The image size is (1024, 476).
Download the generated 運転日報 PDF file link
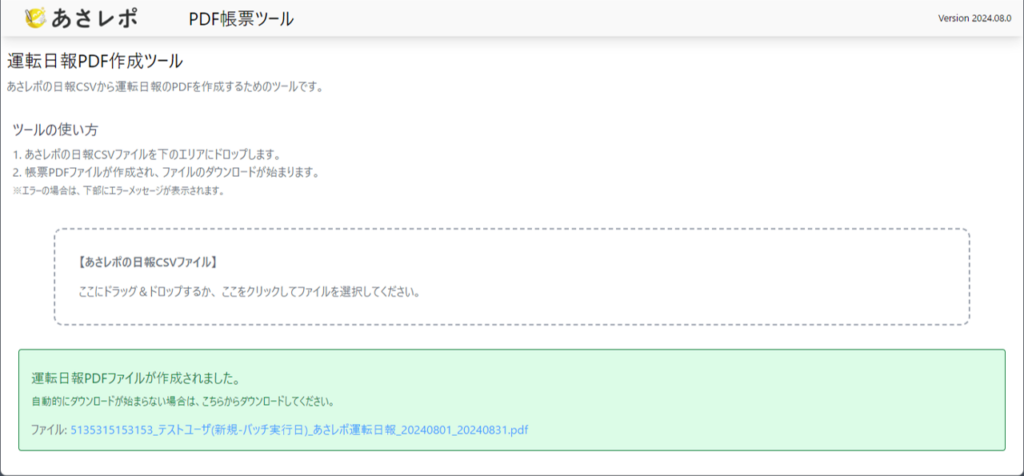(299, 430)
